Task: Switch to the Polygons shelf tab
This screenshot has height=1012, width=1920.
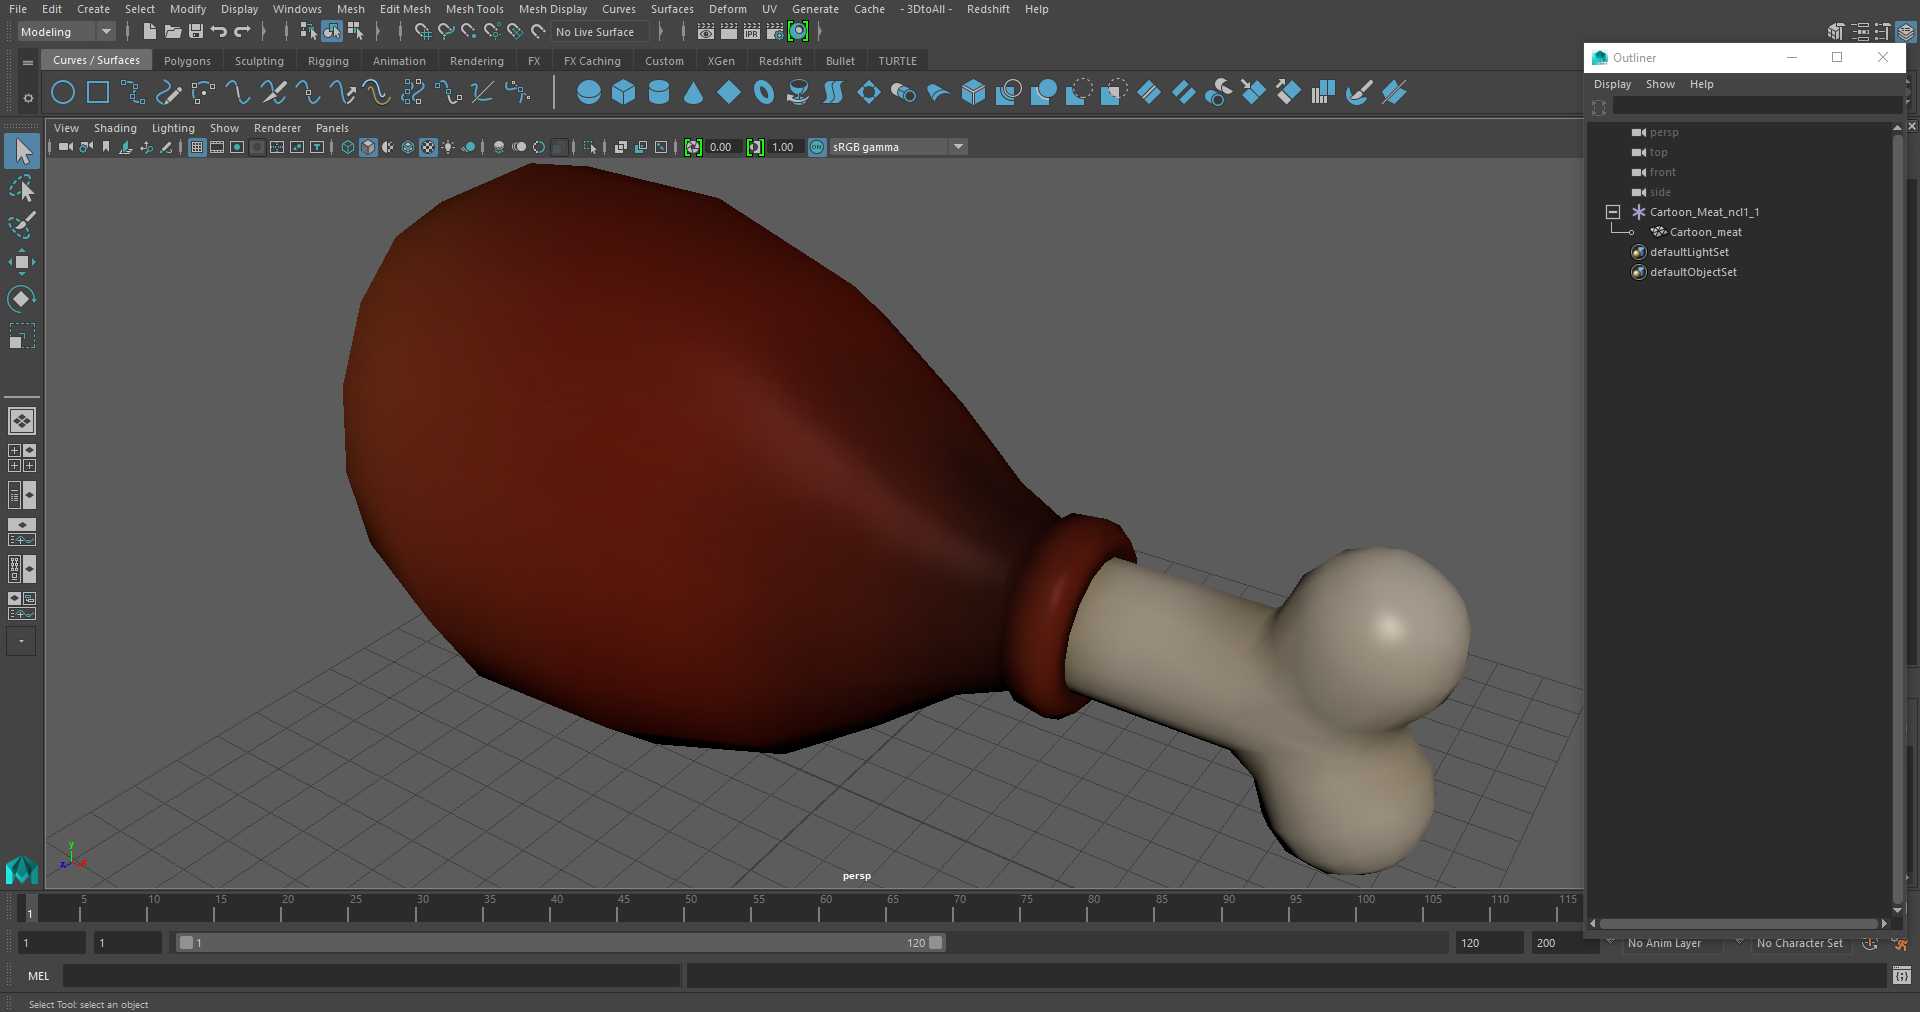Action: pos(187,61)
